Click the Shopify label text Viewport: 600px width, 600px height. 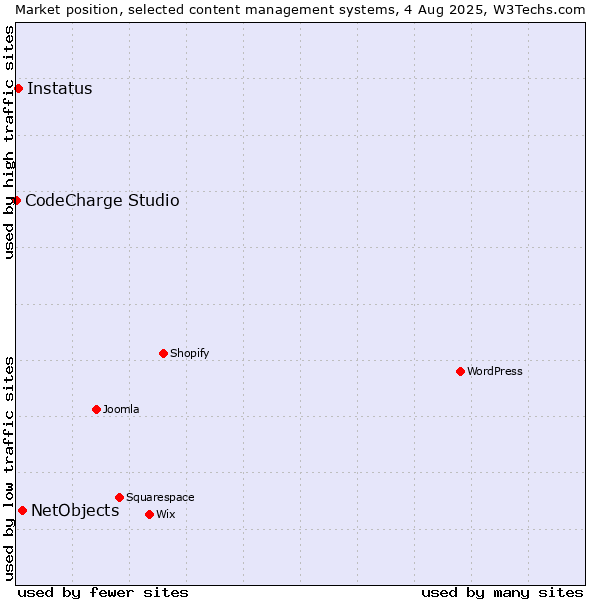(189, 353)
